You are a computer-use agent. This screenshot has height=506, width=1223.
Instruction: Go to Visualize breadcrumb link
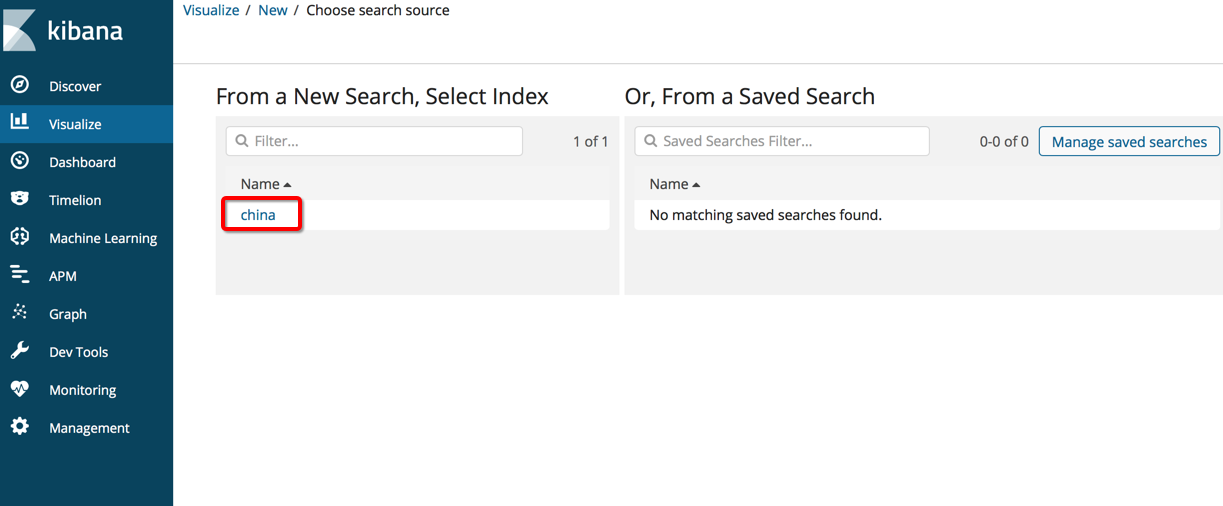point(211,10)
